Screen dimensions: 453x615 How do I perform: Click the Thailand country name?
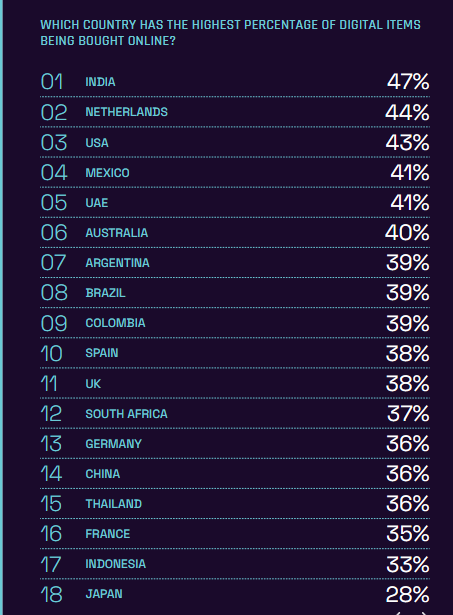tap(114, 504)
